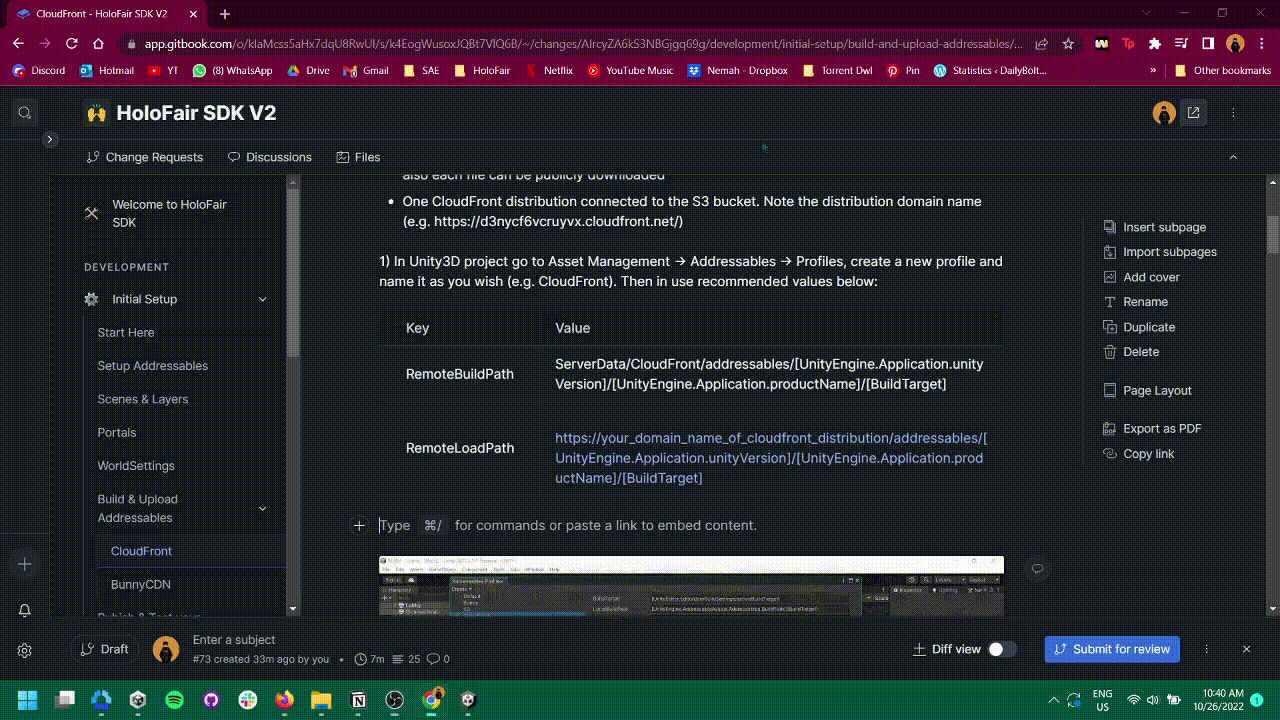1280x720 pixels.
Task: Click the insert block plus button
Action: click(x=359, y=525)
